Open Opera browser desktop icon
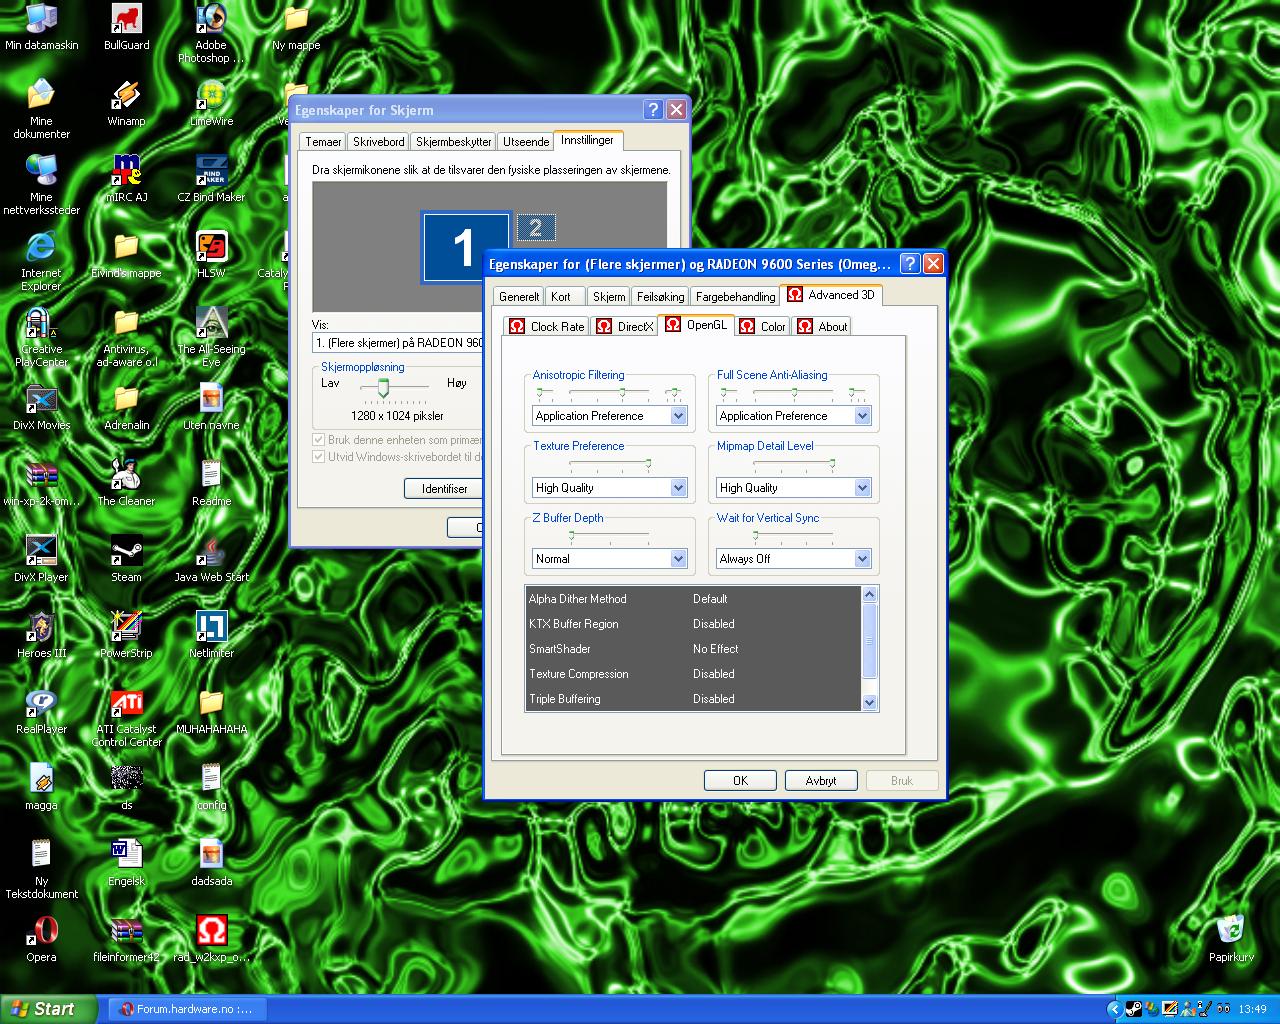 point(41,939)
